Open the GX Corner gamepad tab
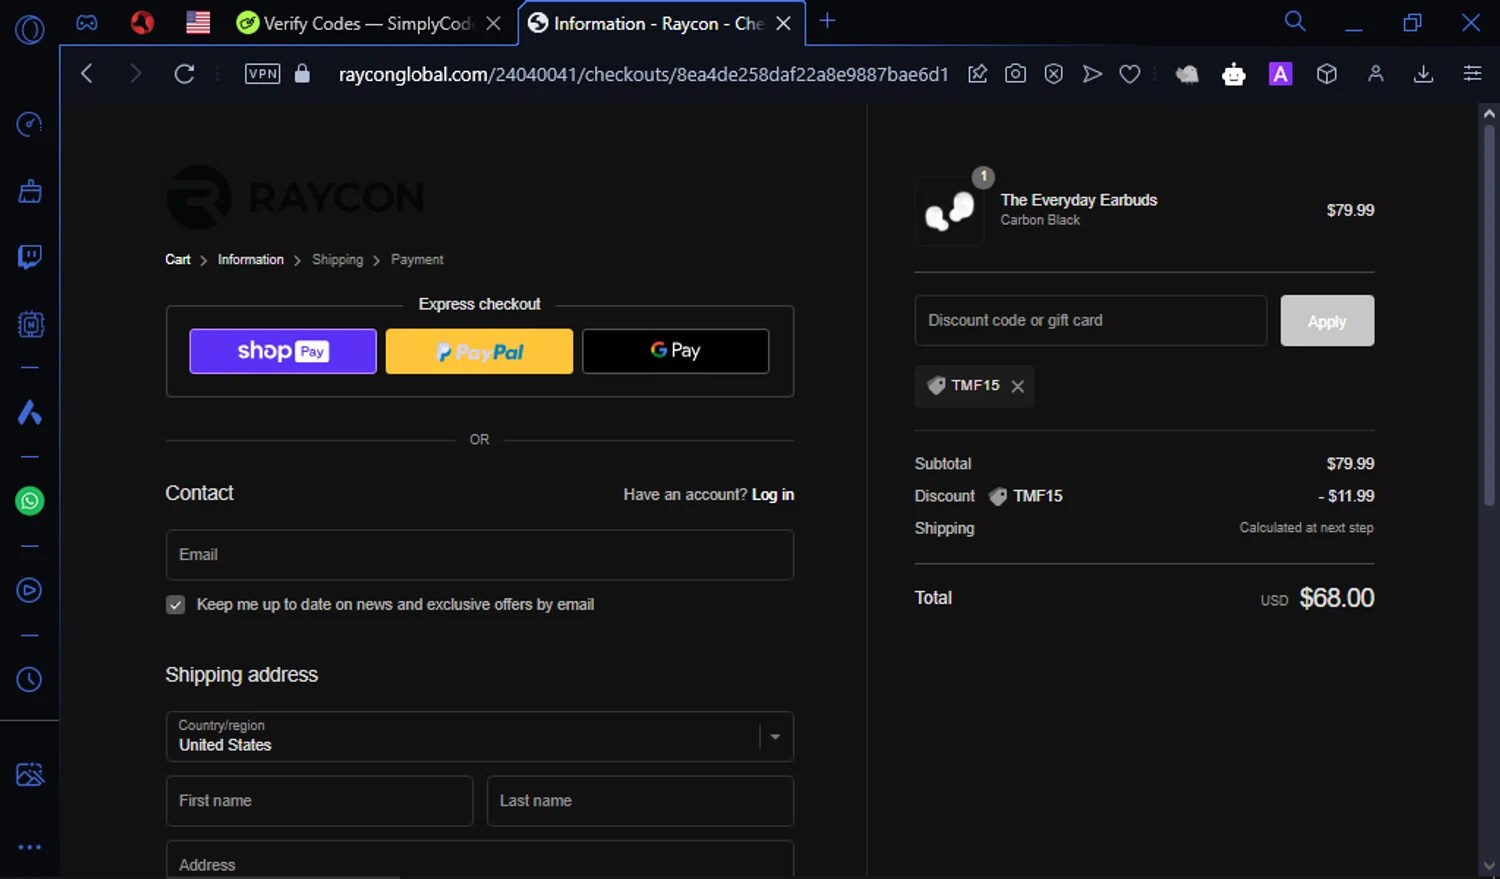The image size is (1500, 879). pos(87,22)
